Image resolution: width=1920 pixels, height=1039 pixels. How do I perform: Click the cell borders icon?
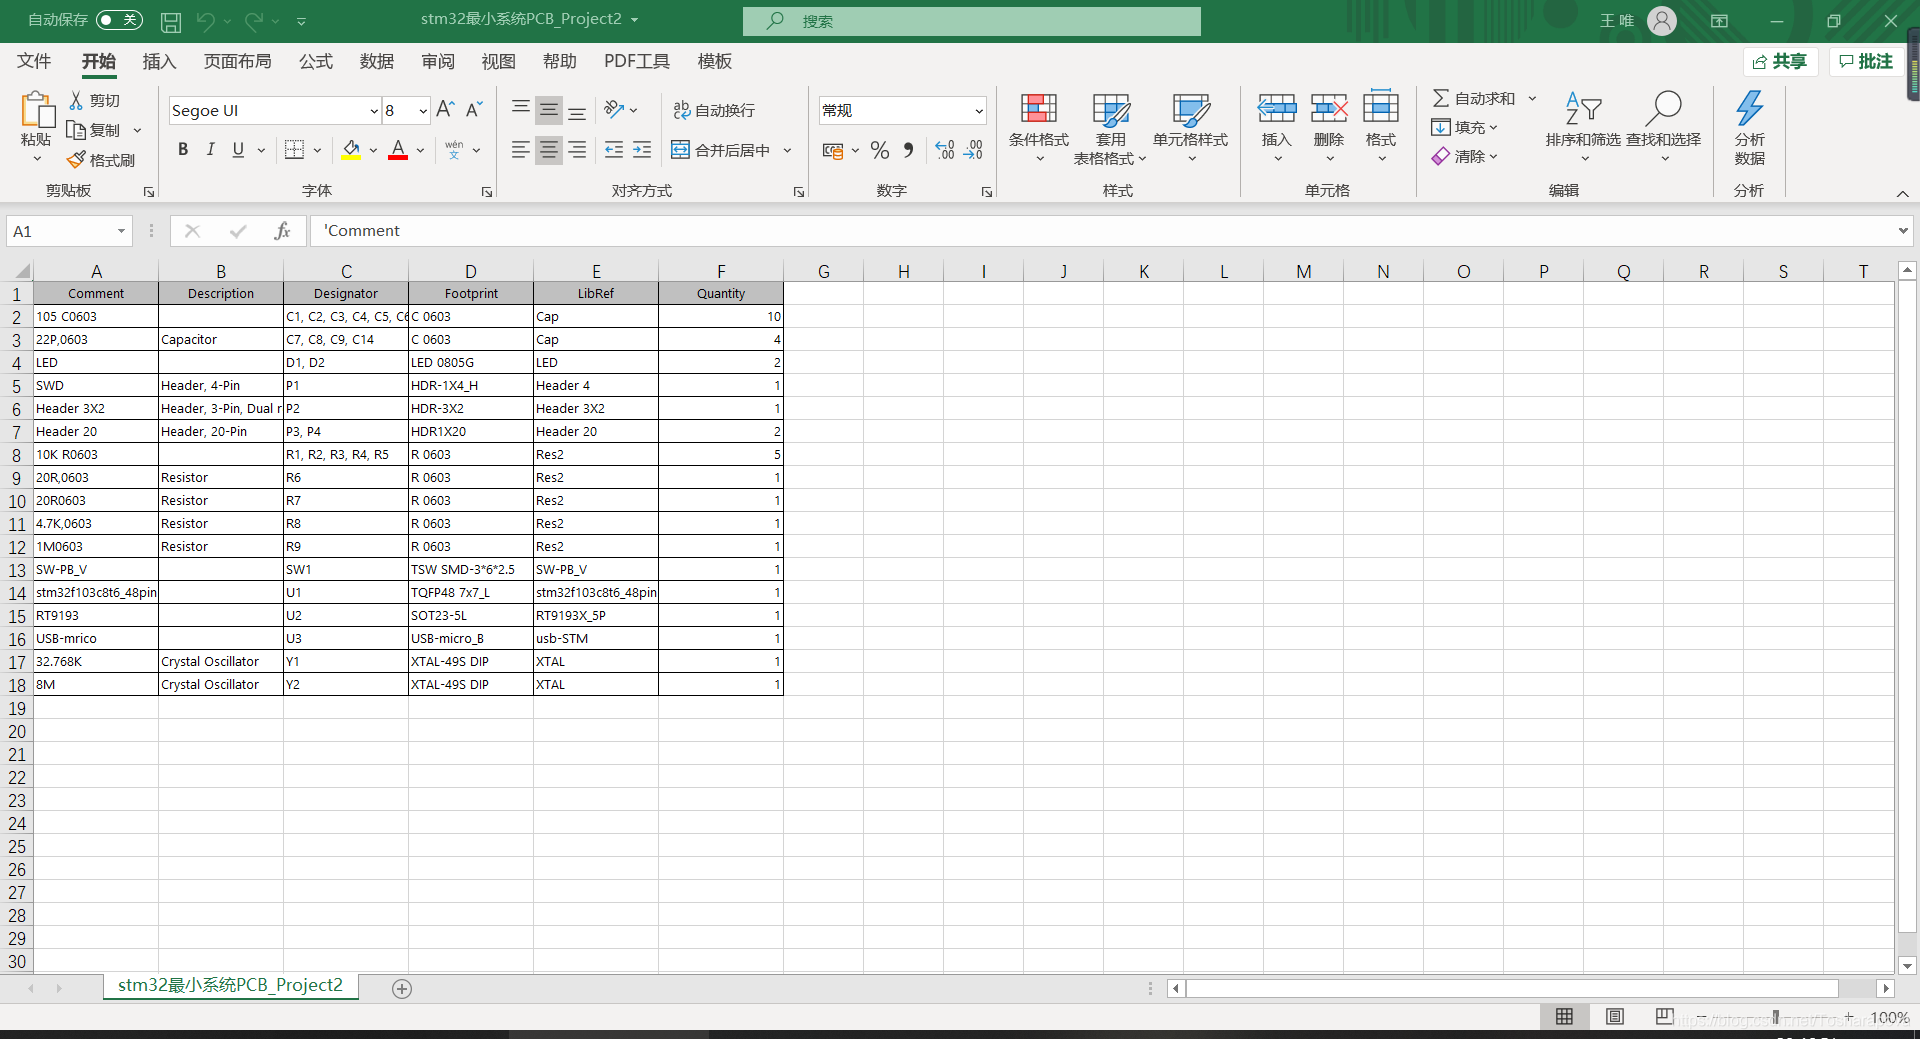click(x=294, y=150)
